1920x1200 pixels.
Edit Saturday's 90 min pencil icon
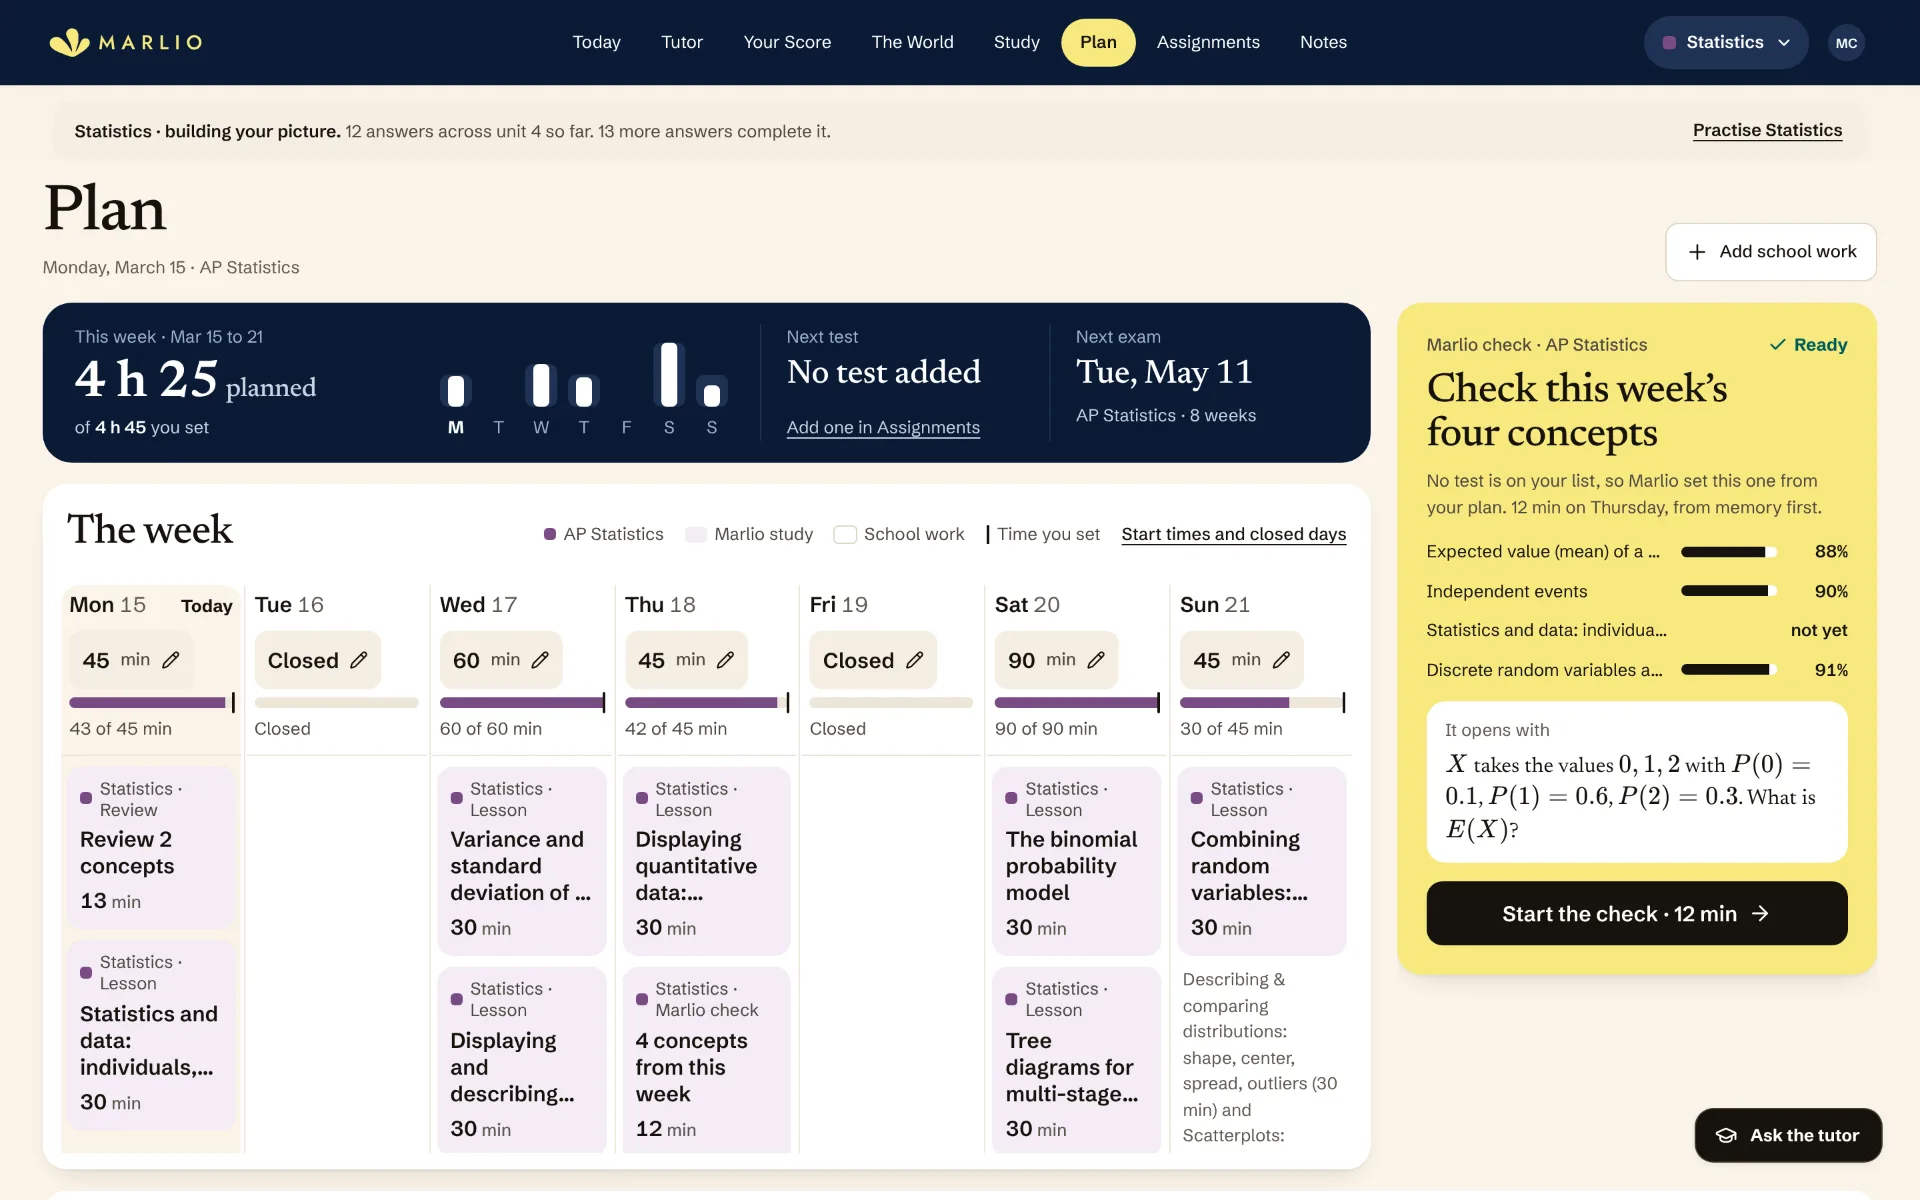[x=1096, y=660]
